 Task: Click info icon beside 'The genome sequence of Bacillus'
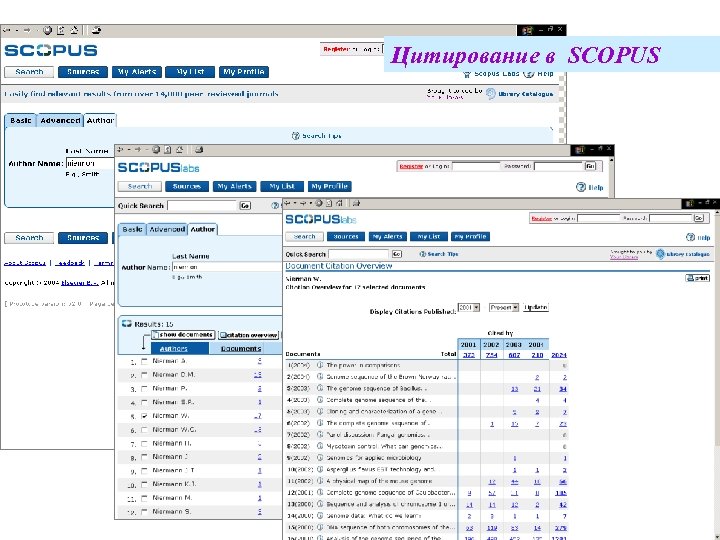320,388
